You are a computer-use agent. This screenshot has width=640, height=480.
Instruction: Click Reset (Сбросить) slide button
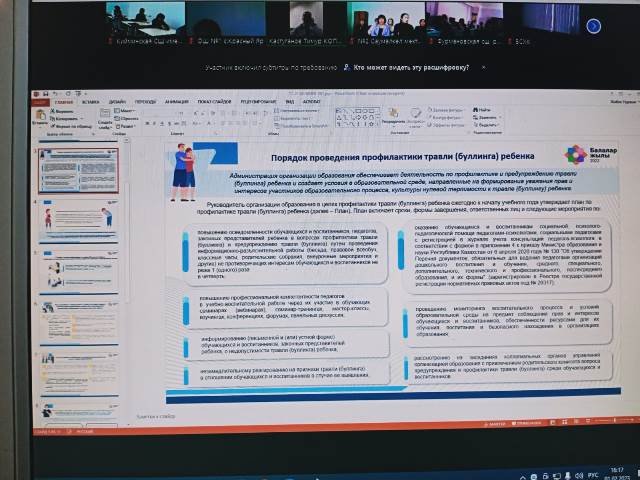coord(127,118)
